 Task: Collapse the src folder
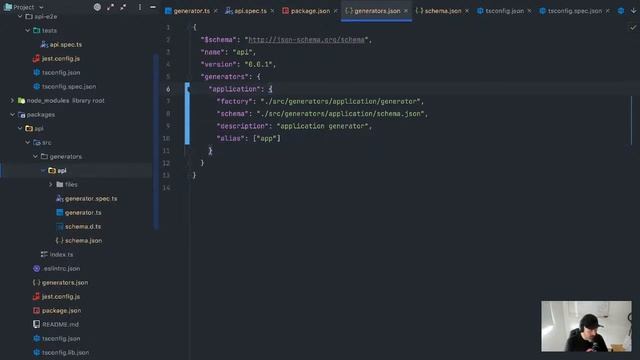(27, 142)
